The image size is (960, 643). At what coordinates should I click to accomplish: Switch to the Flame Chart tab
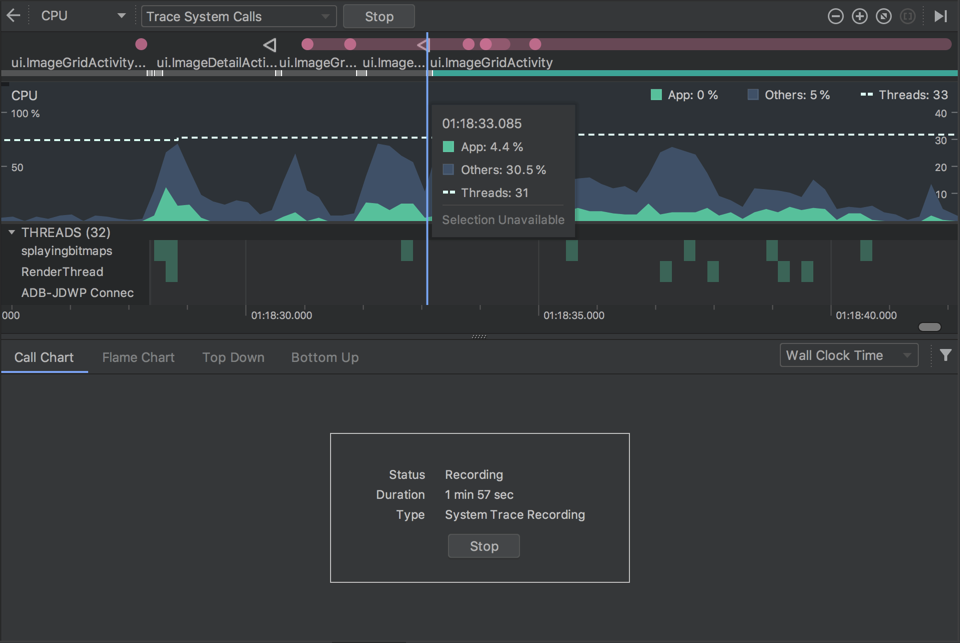click(x=138, y=358)
